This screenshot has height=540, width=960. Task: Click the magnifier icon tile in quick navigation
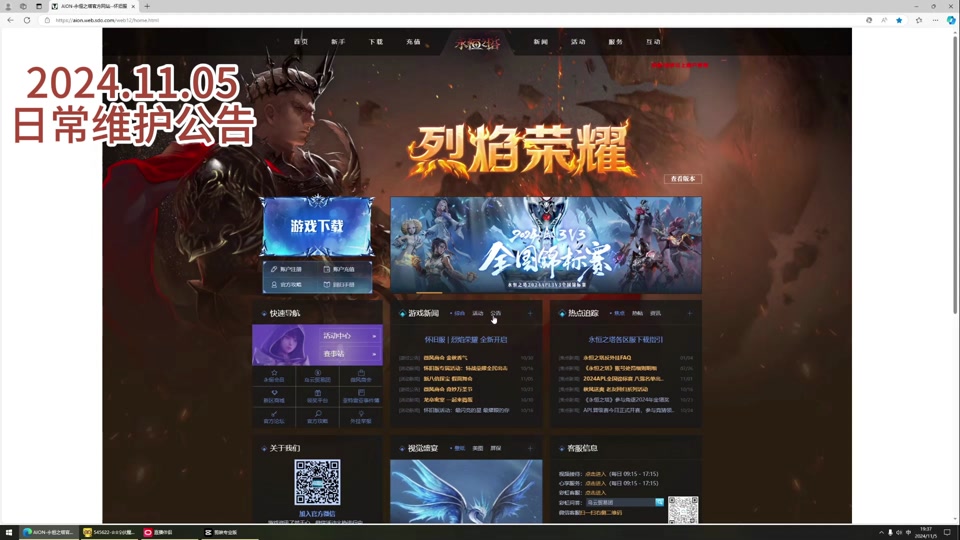click(x=317, y=417)
